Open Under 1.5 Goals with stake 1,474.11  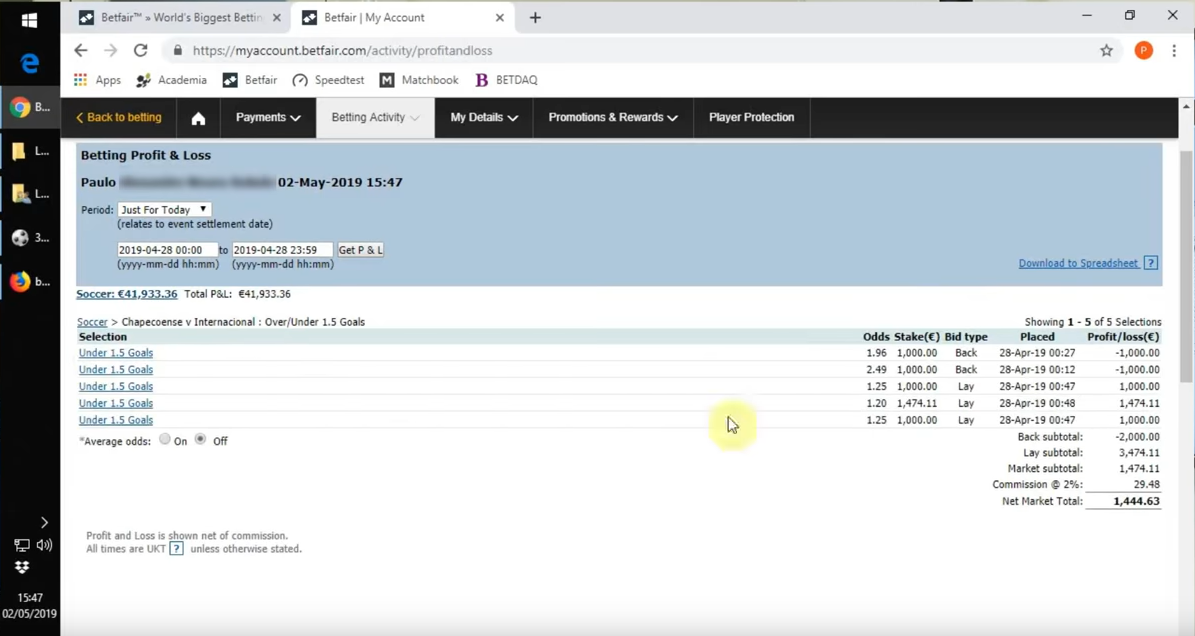point(116,404)
